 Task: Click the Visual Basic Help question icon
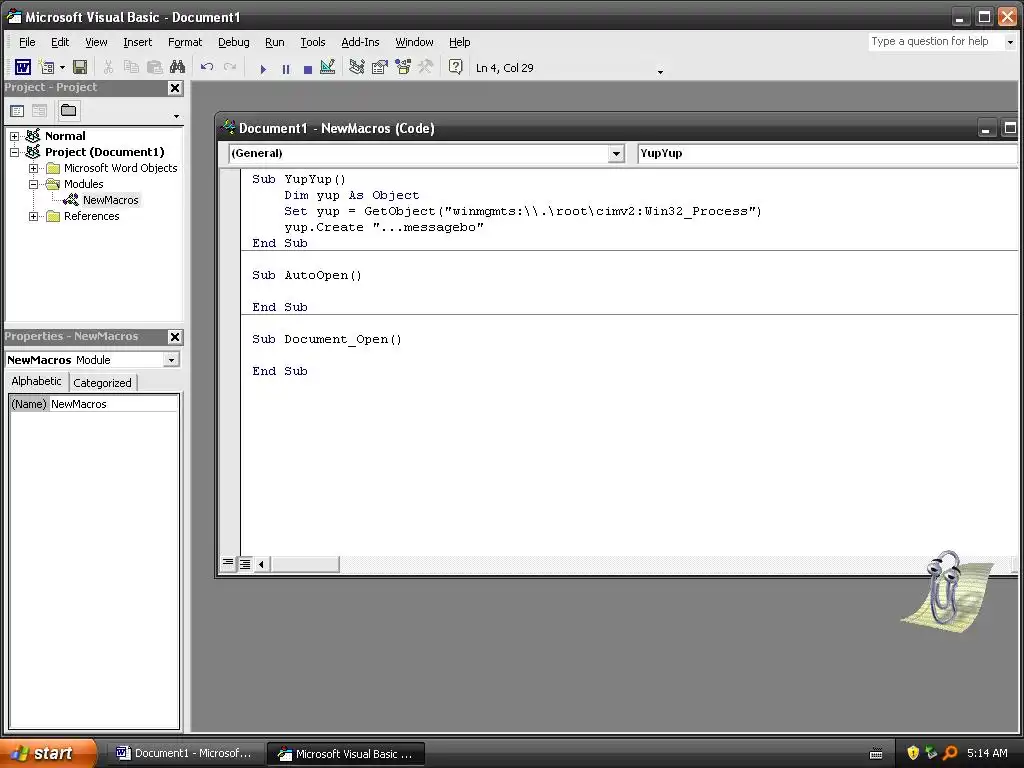(x=456, y=67)
